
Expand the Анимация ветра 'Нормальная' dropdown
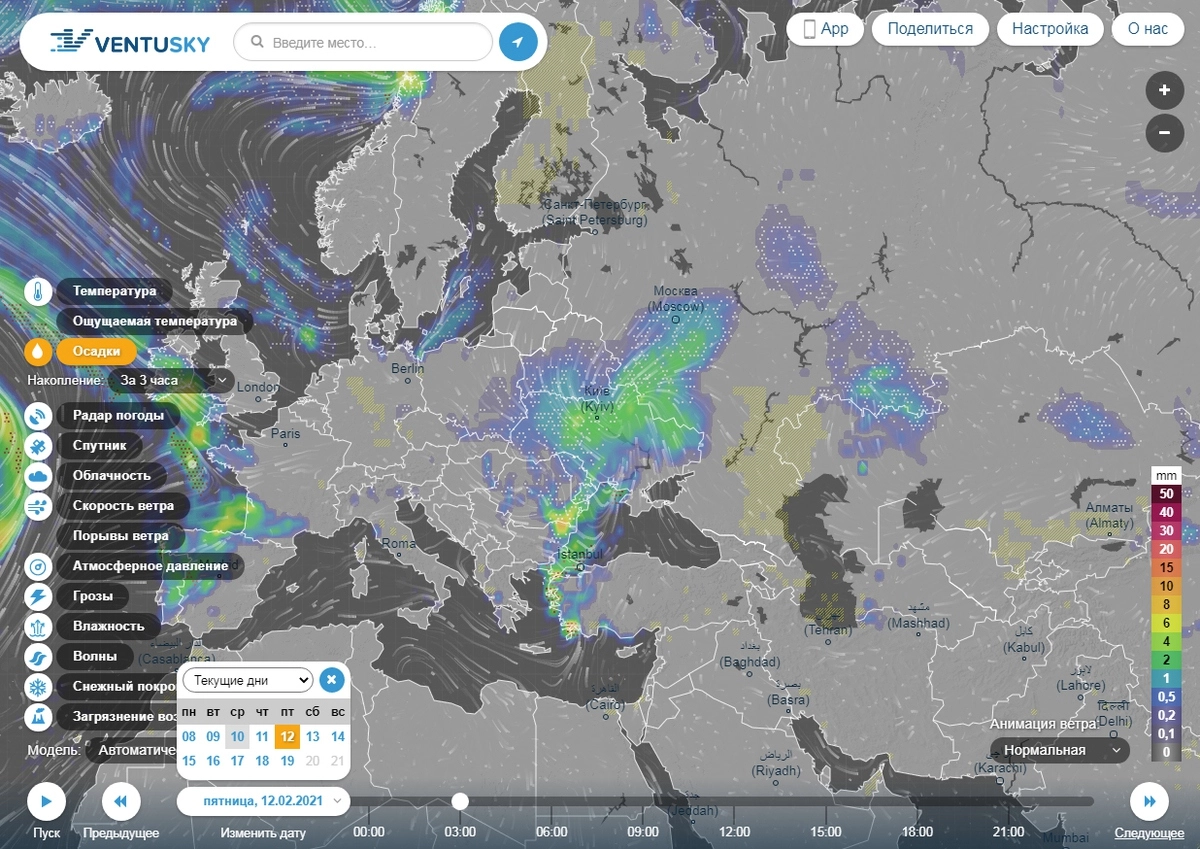click(1059, 750)
